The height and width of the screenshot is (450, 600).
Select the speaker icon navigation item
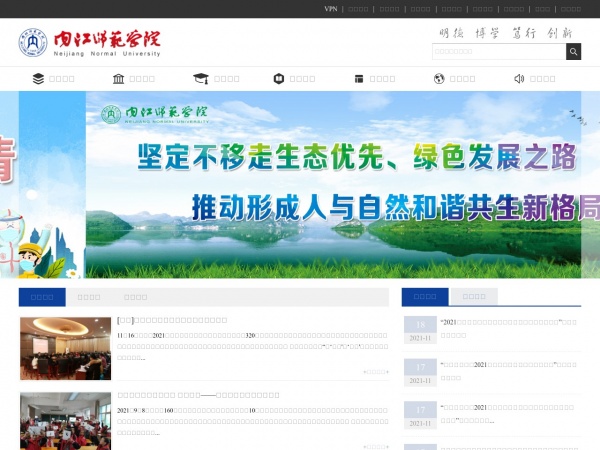click(519, 78)
